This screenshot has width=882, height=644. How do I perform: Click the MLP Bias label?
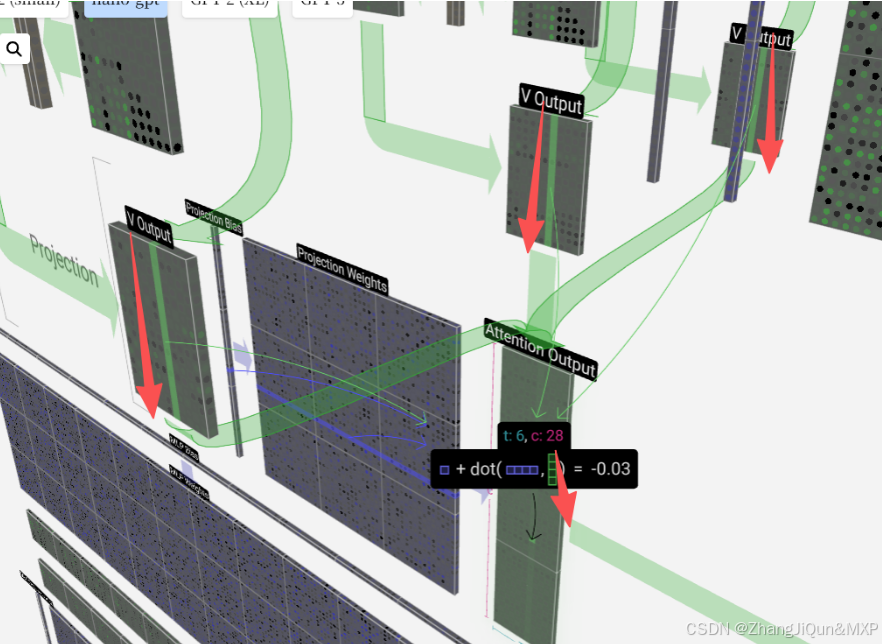click(x=184, y=448)
